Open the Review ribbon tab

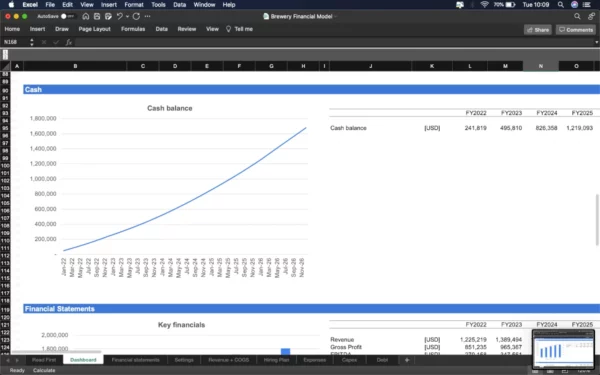pos(187,29)
